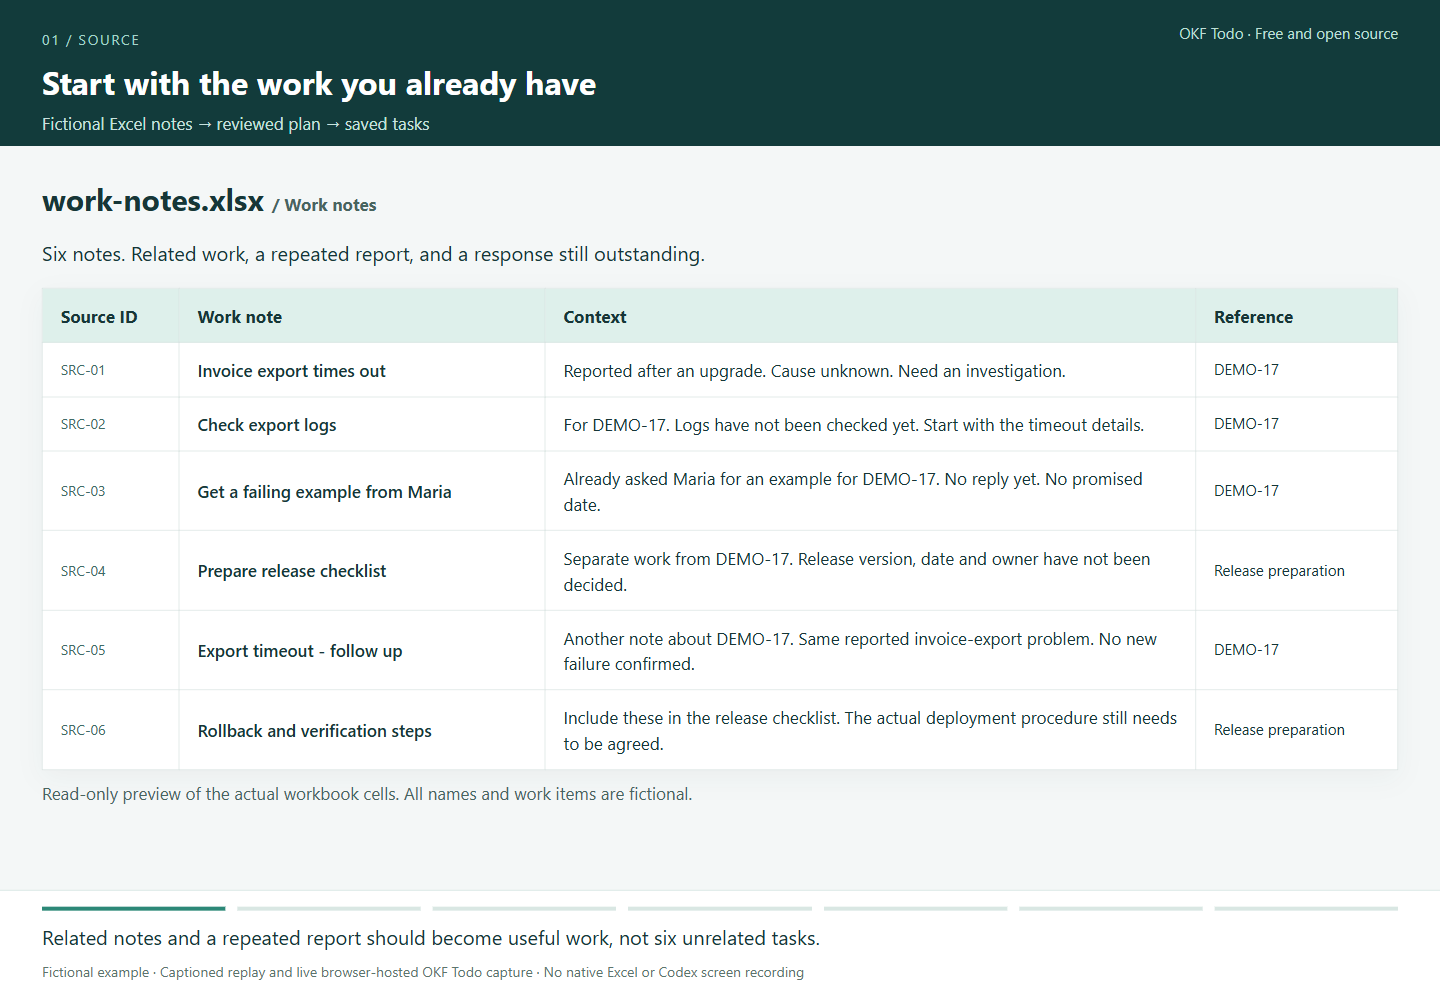Click the '01 / SOURCE' section label

[91, 40]
